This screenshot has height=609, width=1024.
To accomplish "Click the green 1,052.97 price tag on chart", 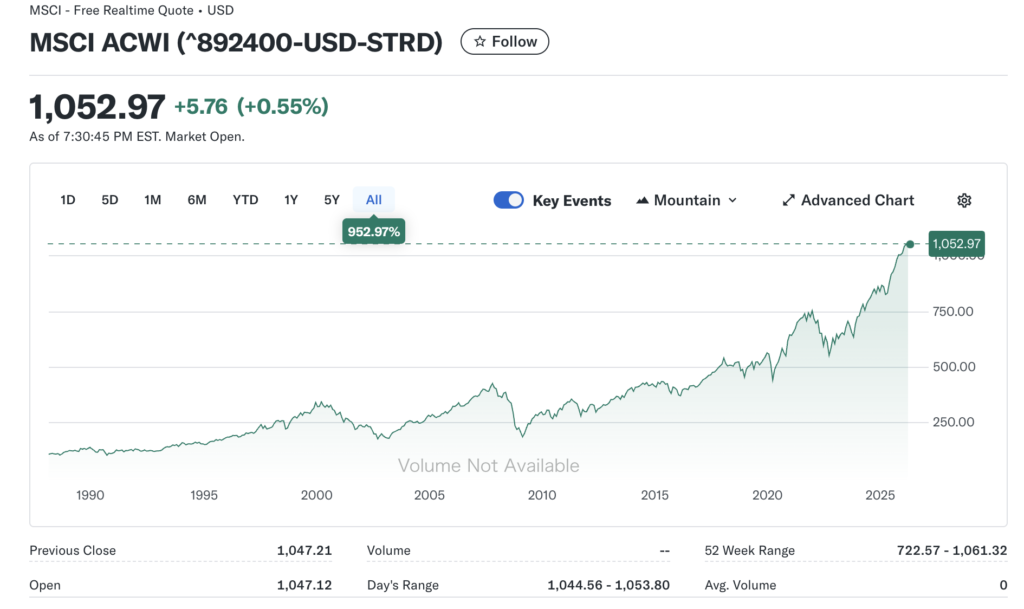I will click(957, 244).
